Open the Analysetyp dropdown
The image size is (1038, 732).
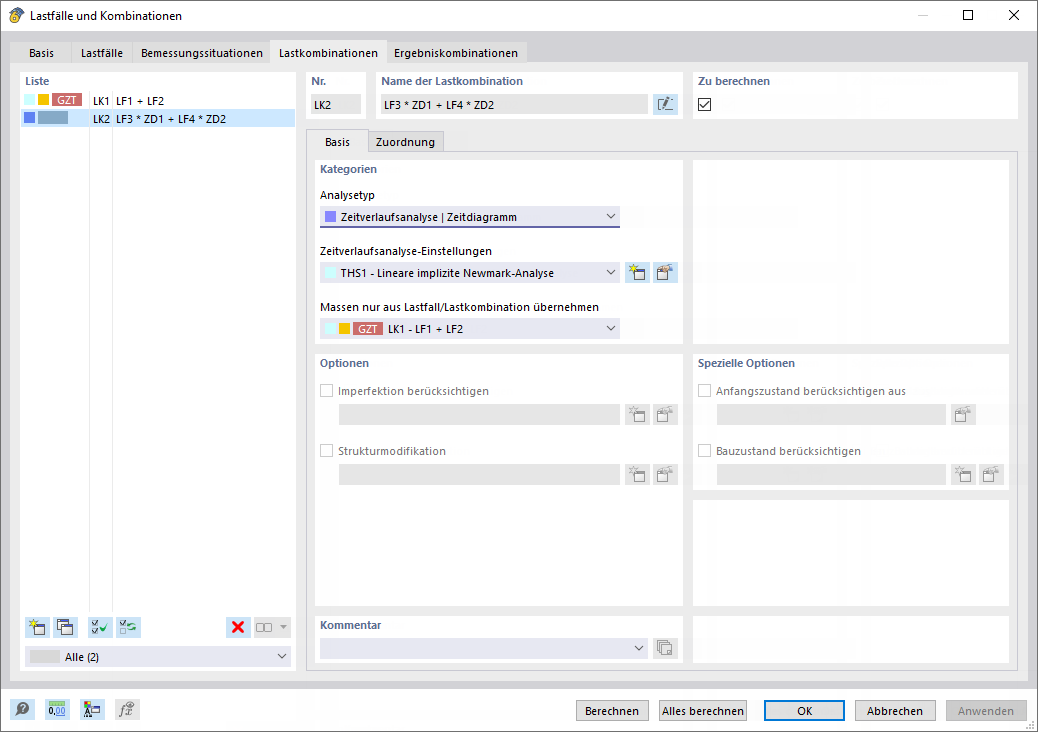click(469, 216)
